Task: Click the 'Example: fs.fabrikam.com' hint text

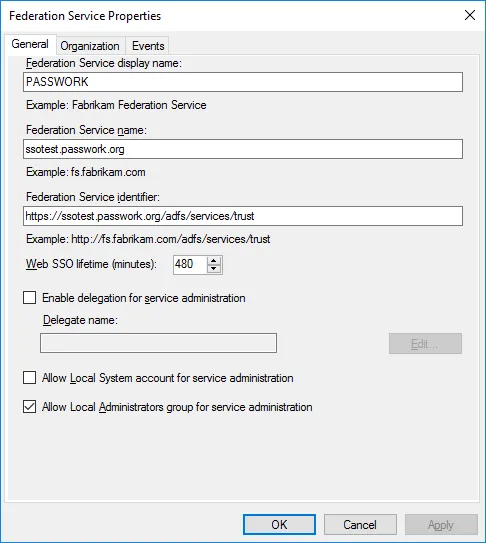Action: (x=86, y=172)
